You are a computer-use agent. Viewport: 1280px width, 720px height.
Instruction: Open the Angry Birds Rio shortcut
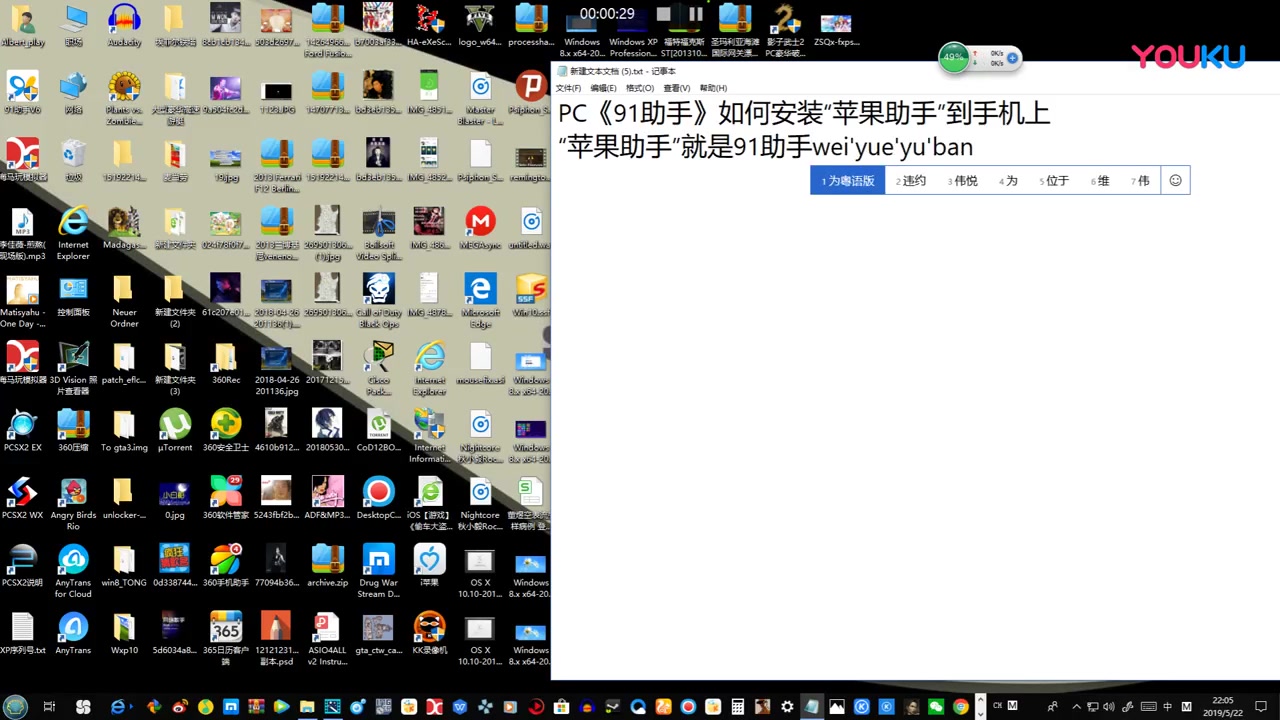point(73,504)
